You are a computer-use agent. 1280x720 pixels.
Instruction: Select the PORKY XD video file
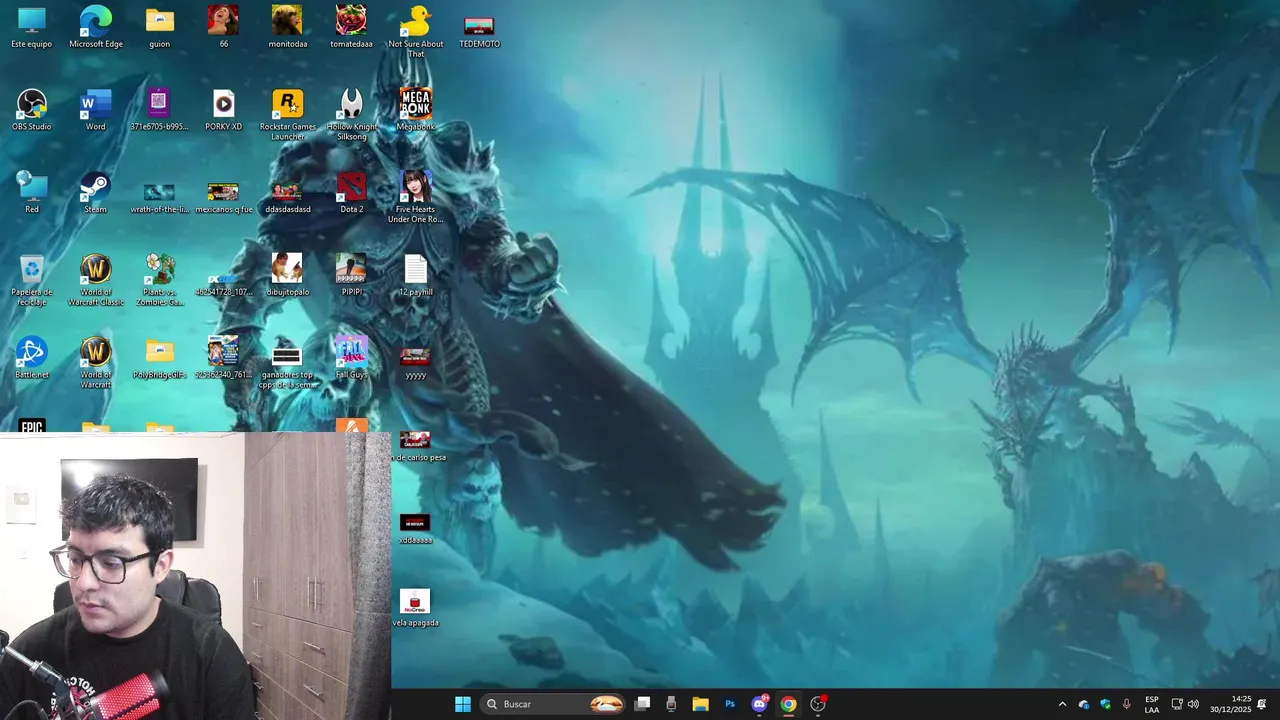tap(223, 110)
